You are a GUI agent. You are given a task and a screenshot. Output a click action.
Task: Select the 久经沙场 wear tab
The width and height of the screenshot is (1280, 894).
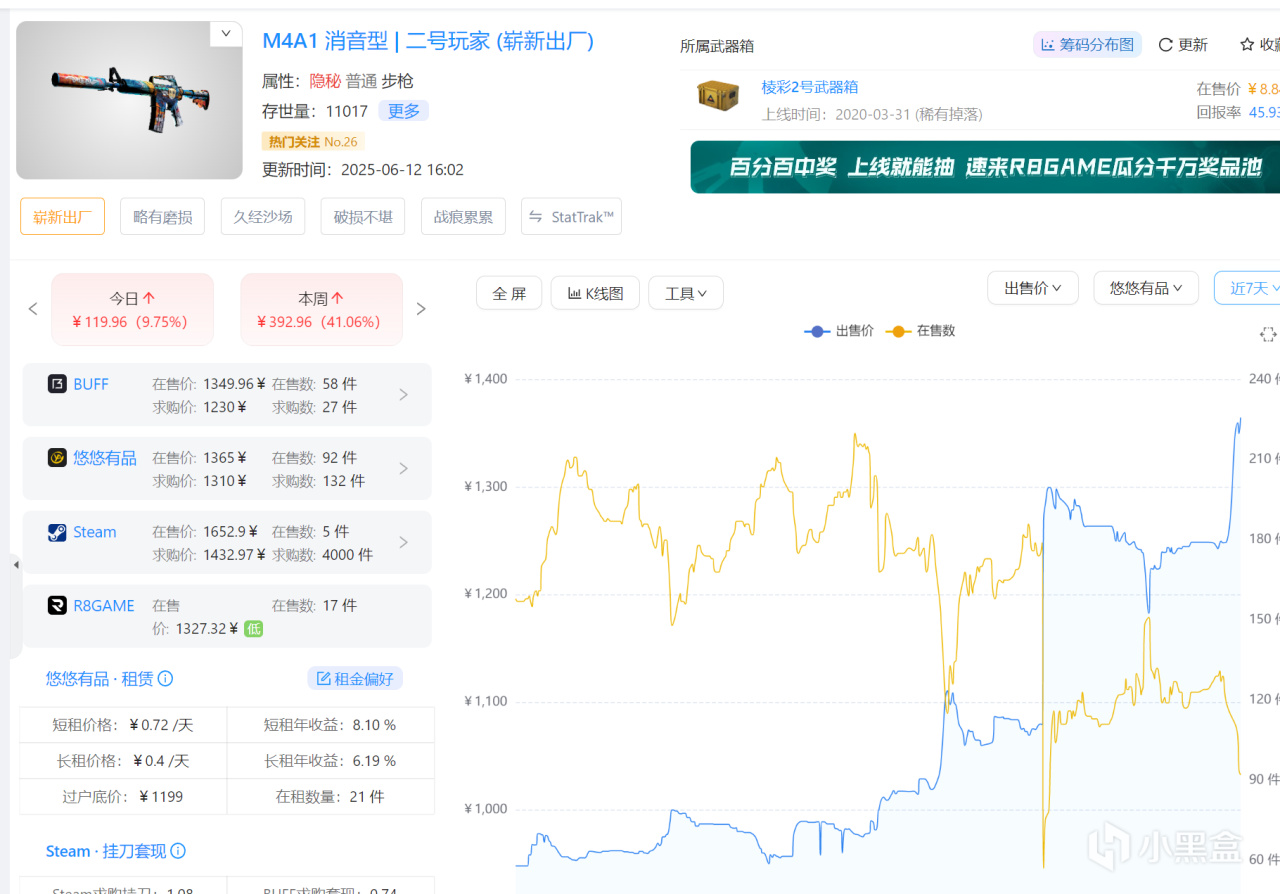tap(263, 216)
